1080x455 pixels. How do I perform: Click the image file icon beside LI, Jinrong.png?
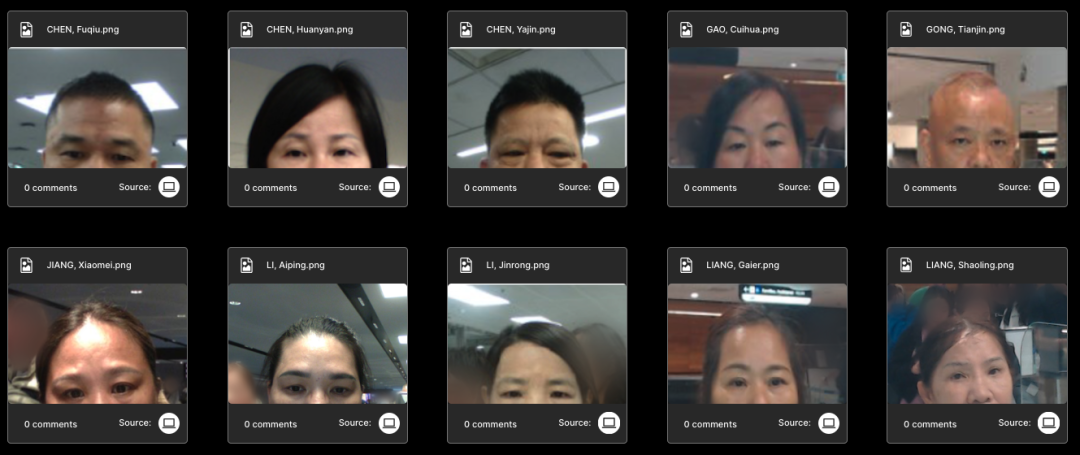(467, 265)
